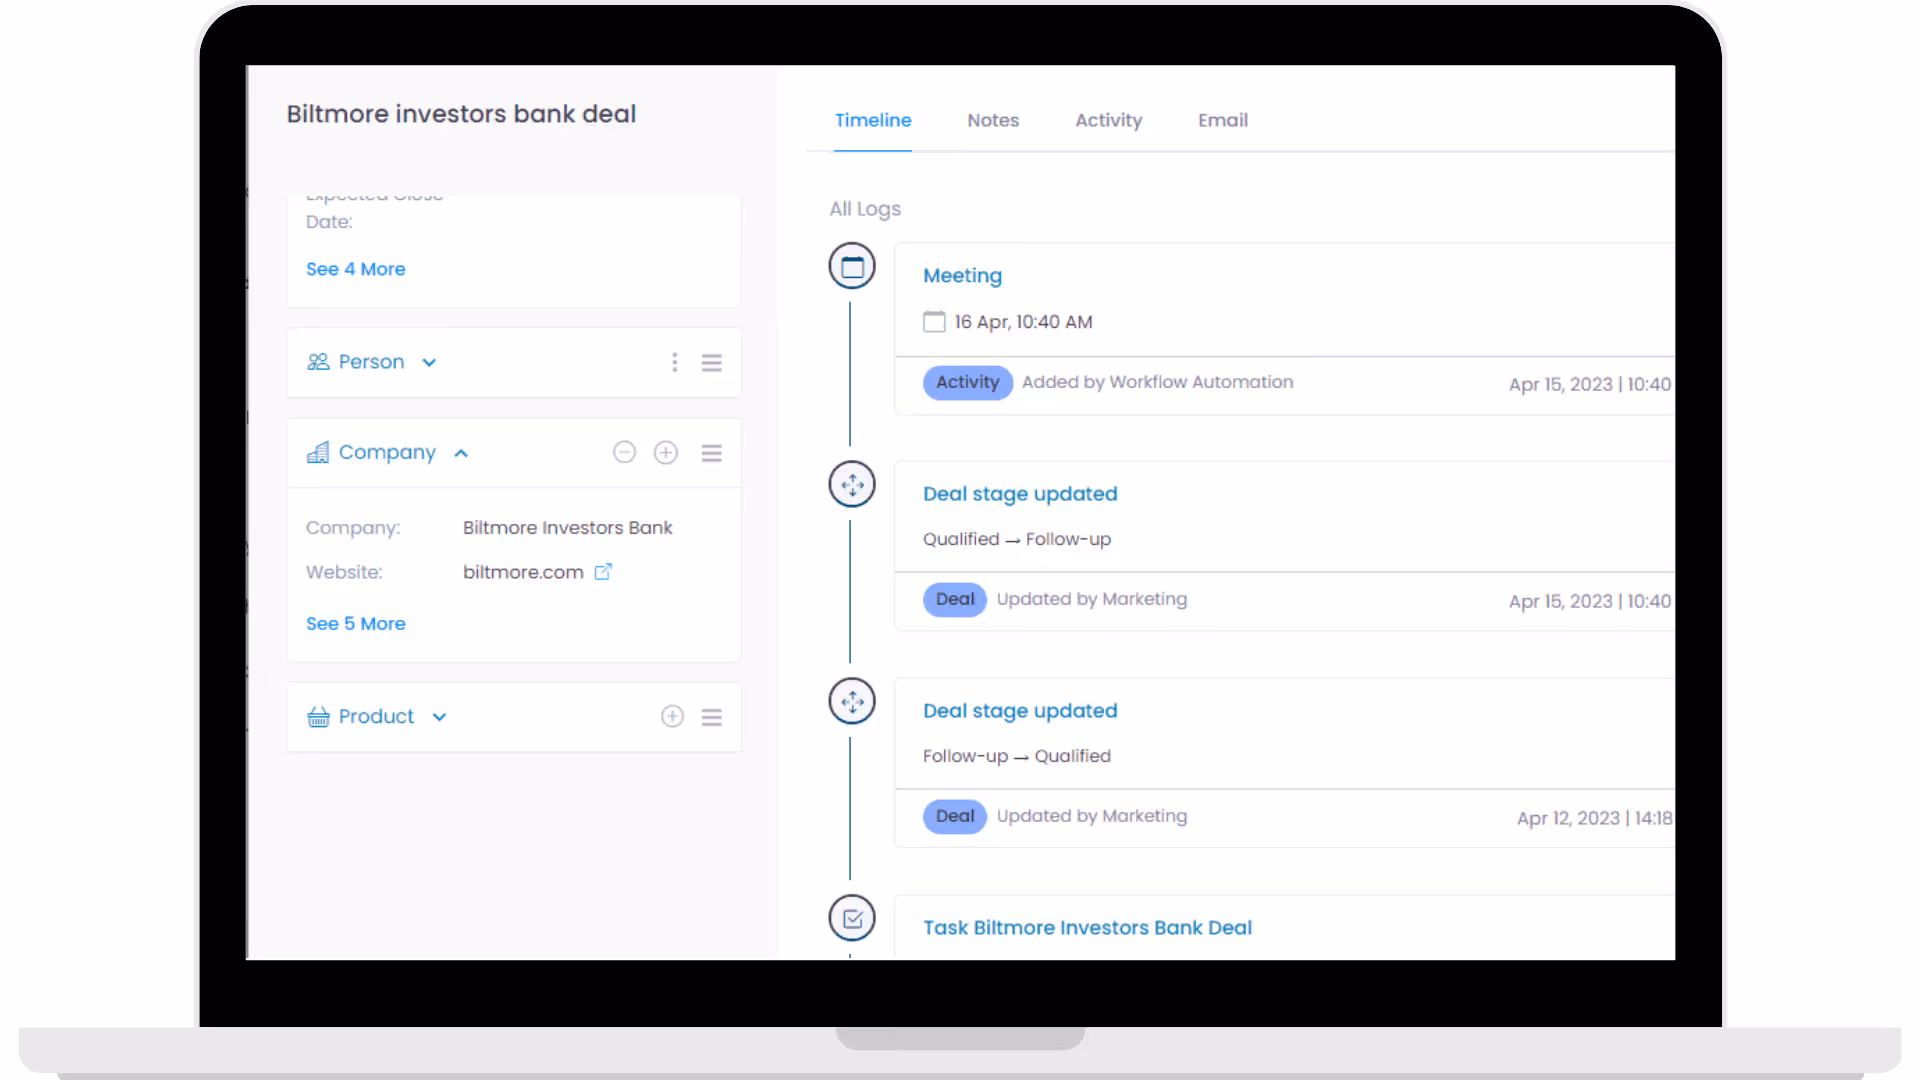
Task: Expand the Person section chevron
Action: click(x=429, y=362)
